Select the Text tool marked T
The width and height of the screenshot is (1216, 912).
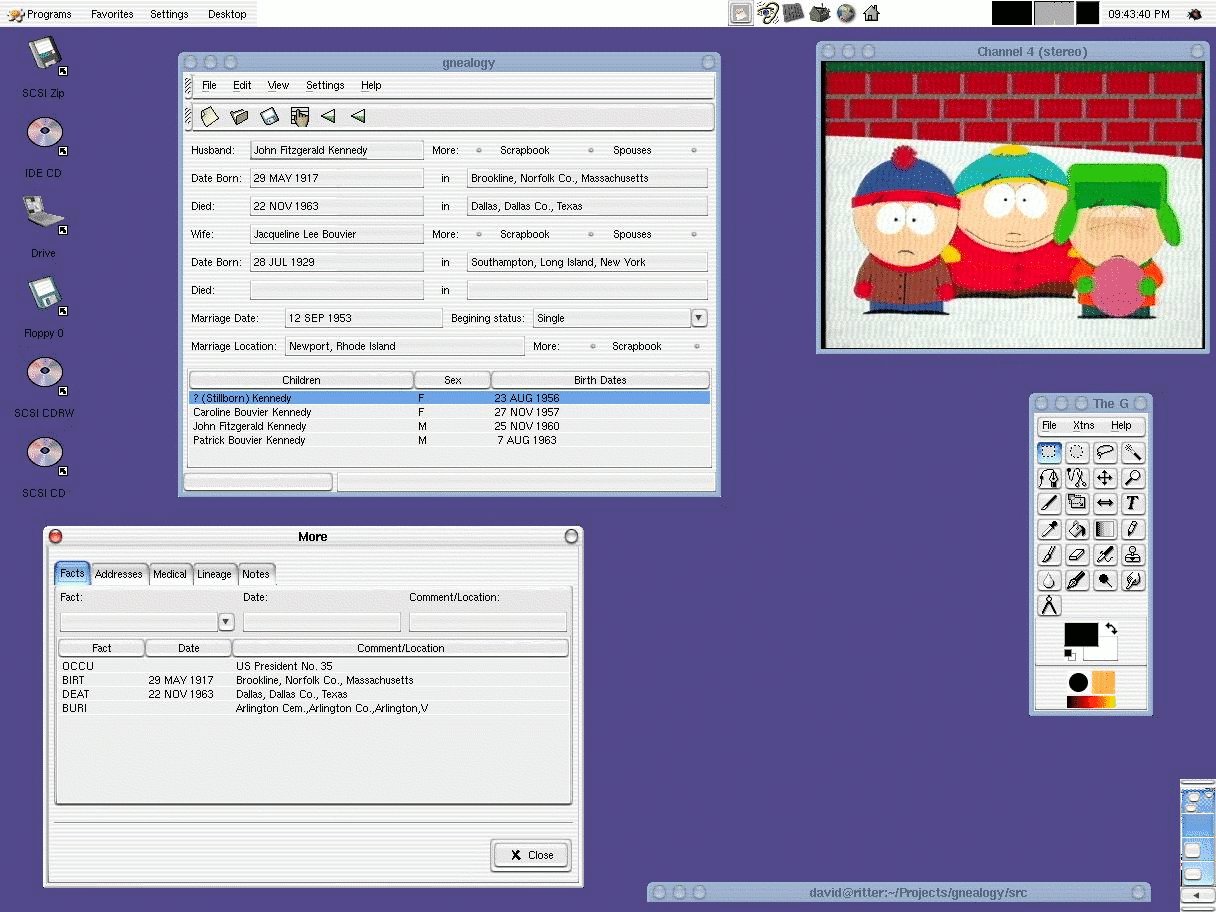coord(1133,503)
